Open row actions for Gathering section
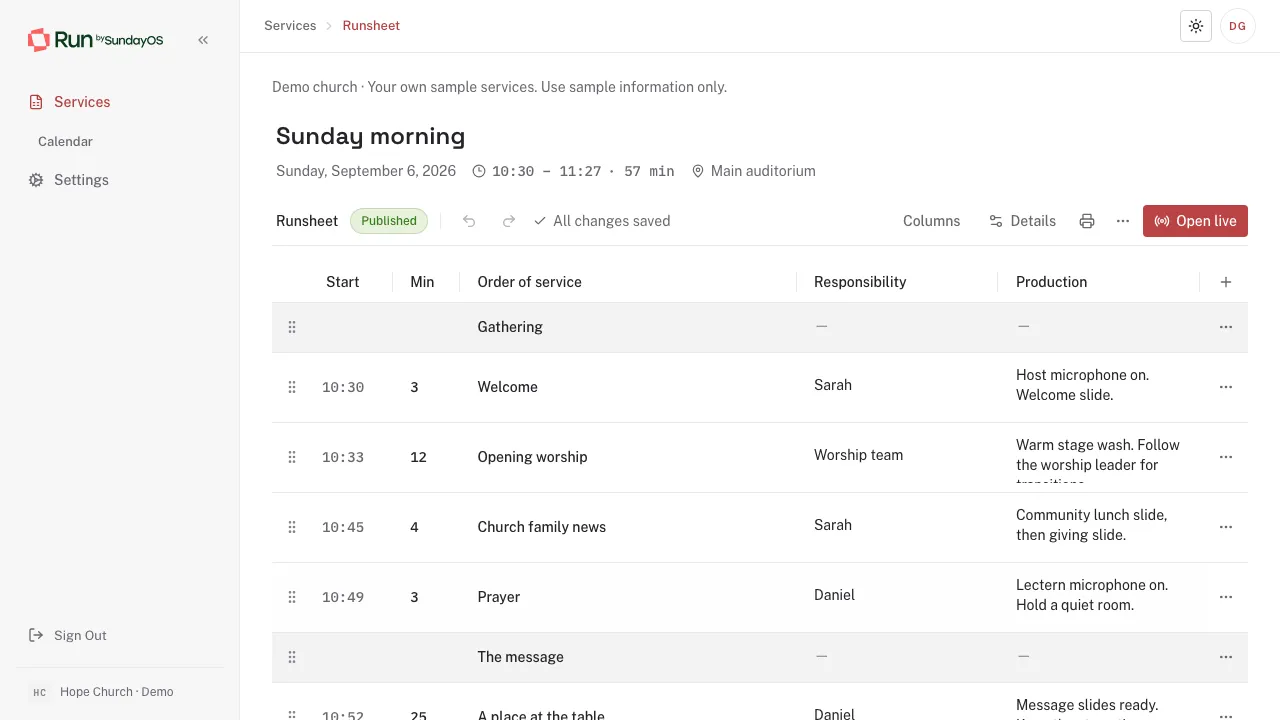 tap(1226, 327)
